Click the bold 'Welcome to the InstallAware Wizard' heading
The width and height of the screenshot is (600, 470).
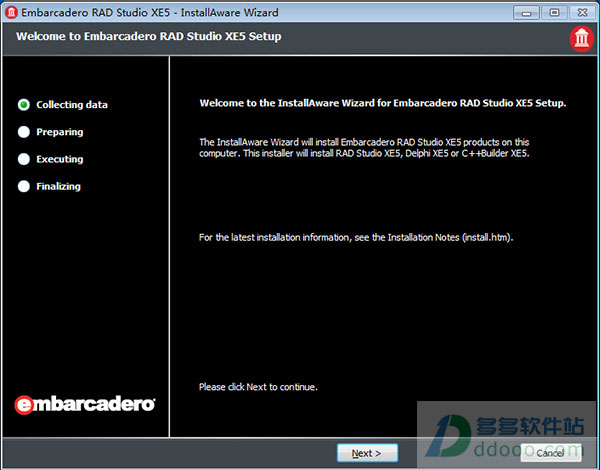click(x=383, y=103)
